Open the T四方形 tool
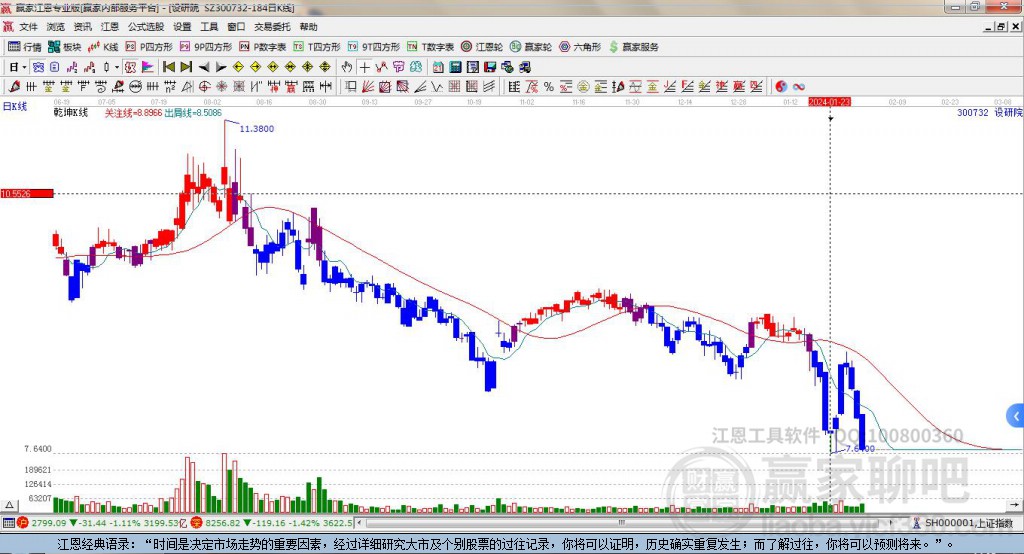 click(317, 47)
